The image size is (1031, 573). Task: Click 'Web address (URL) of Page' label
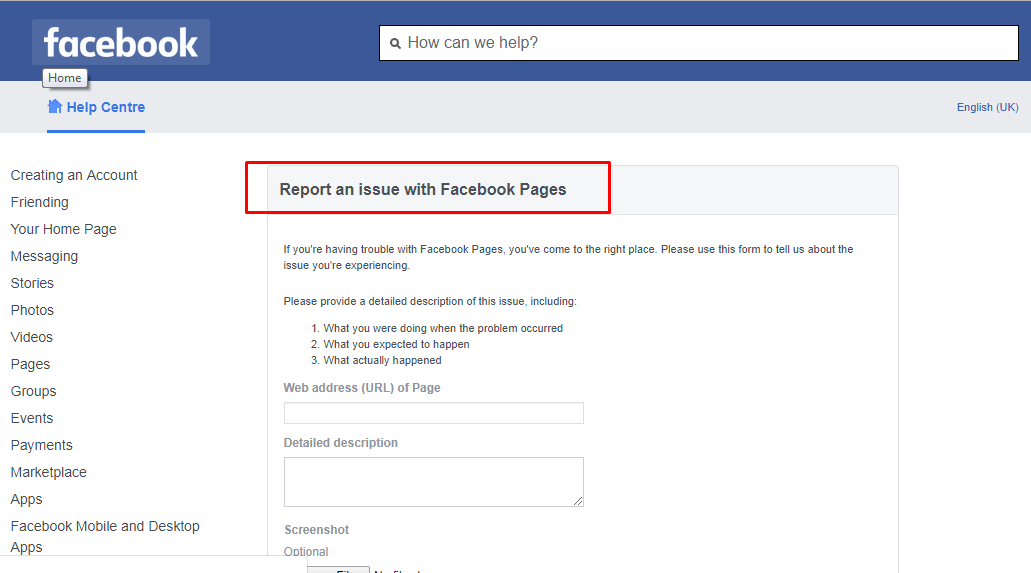362,387
